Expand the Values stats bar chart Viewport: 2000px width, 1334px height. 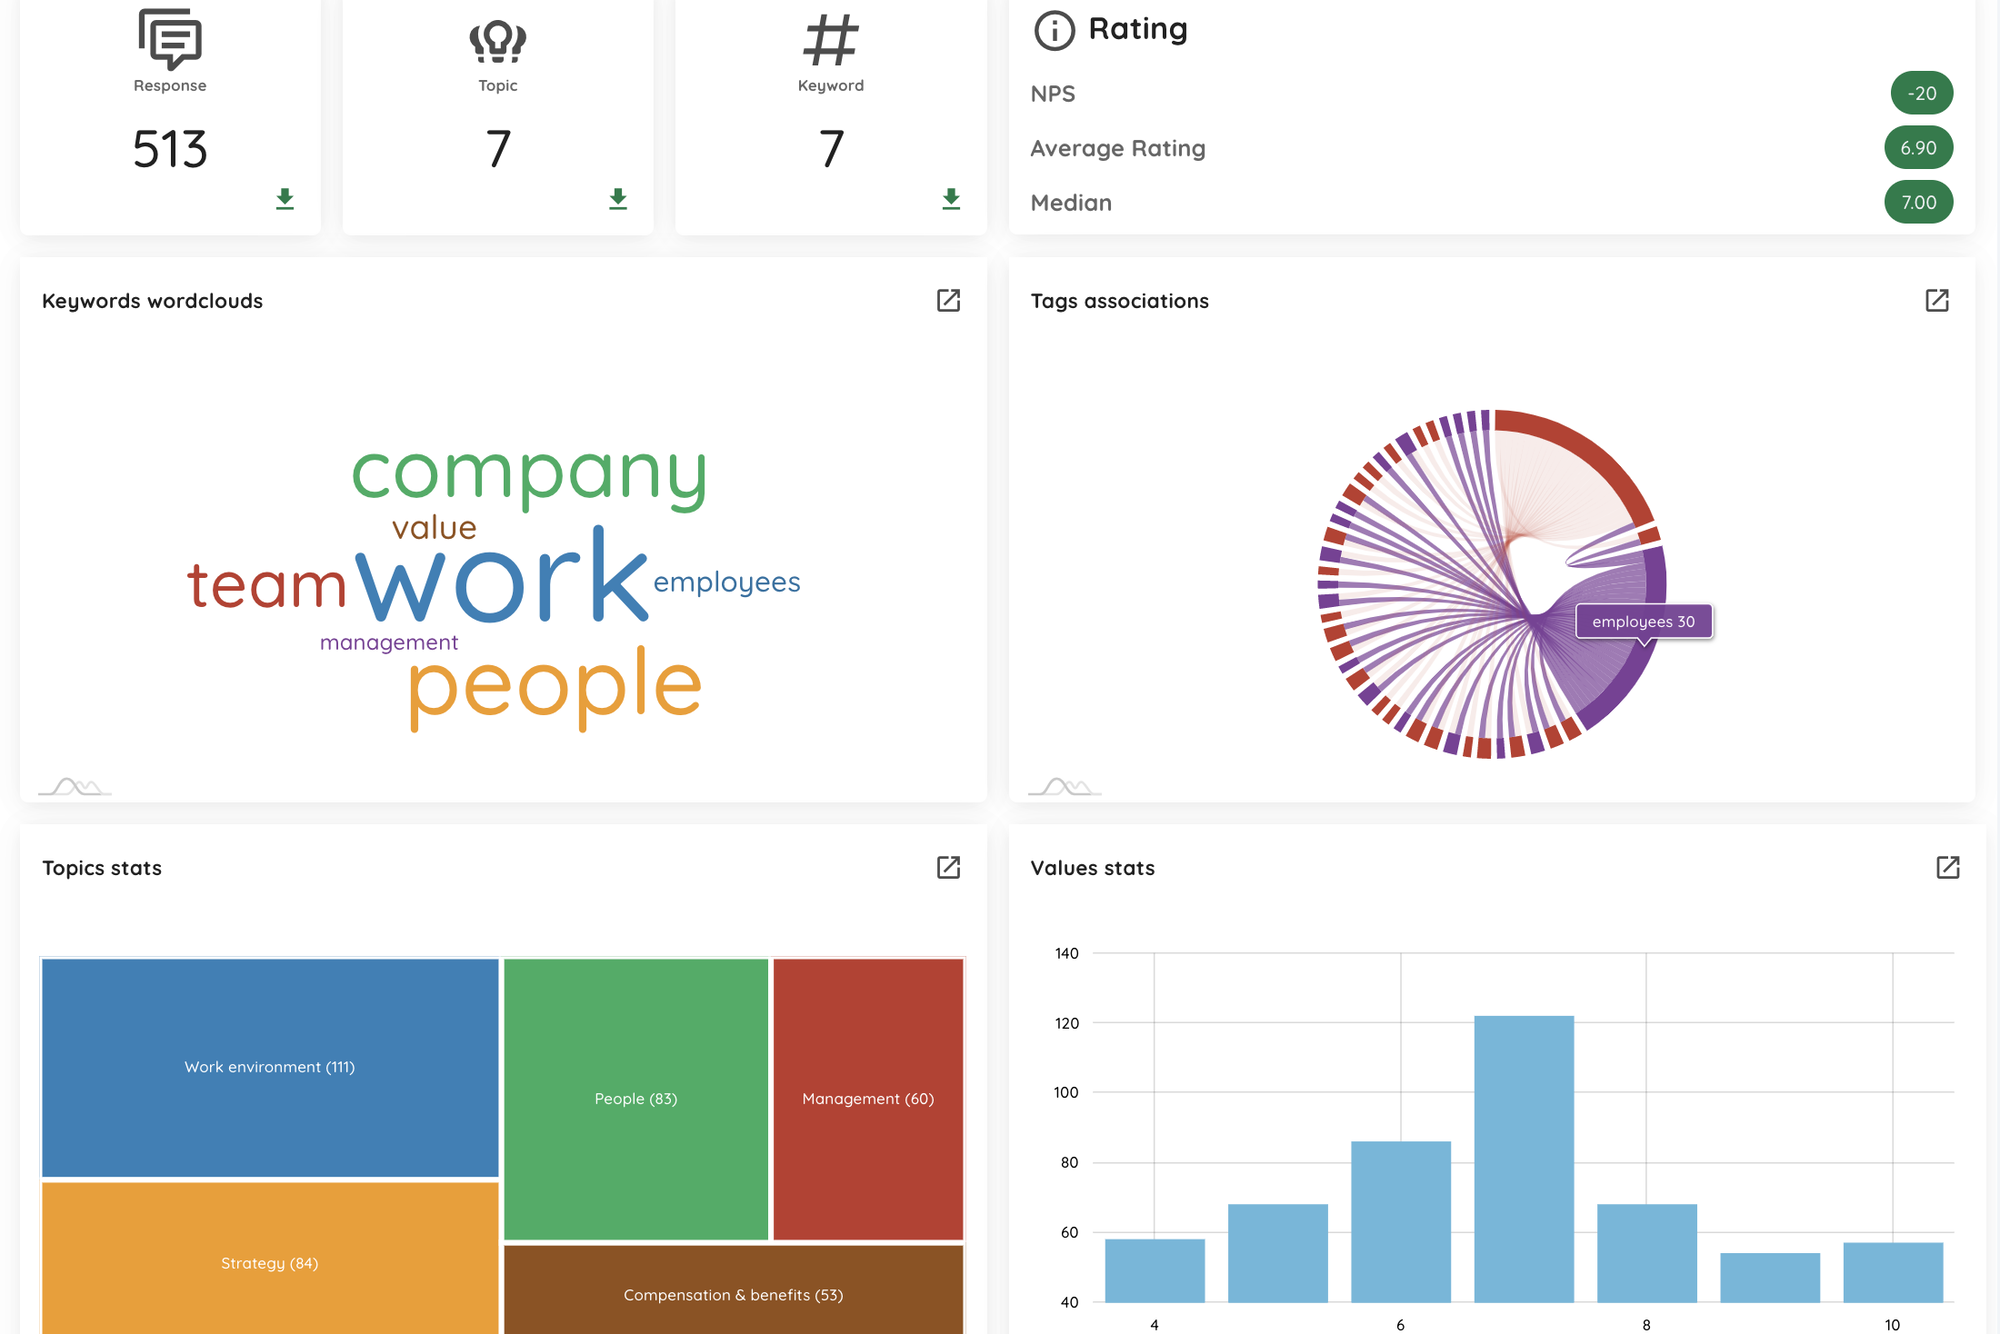coord(1946,867)
